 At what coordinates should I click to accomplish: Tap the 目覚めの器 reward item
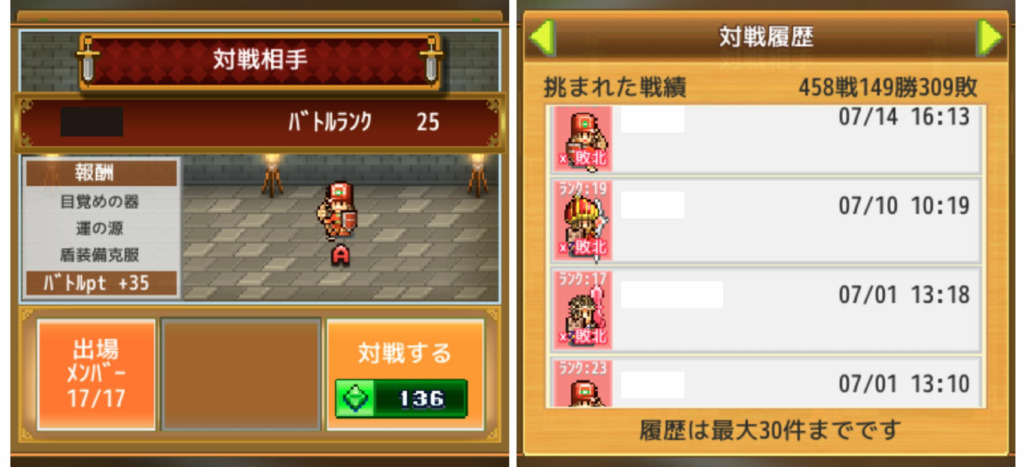pos(100,201)
